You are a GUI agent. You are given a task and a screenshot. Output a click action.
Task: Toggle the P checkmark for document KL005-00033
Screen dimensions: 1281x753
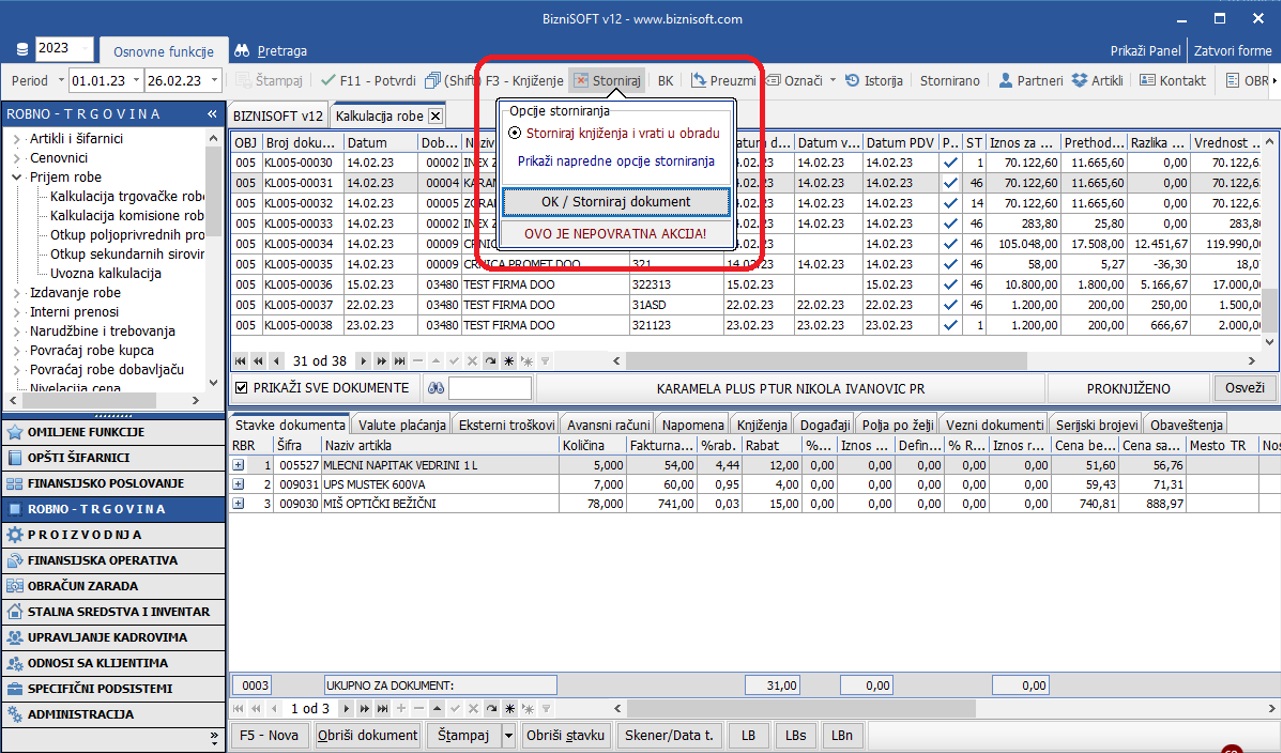pyautogui.click(x=951, y=223)
